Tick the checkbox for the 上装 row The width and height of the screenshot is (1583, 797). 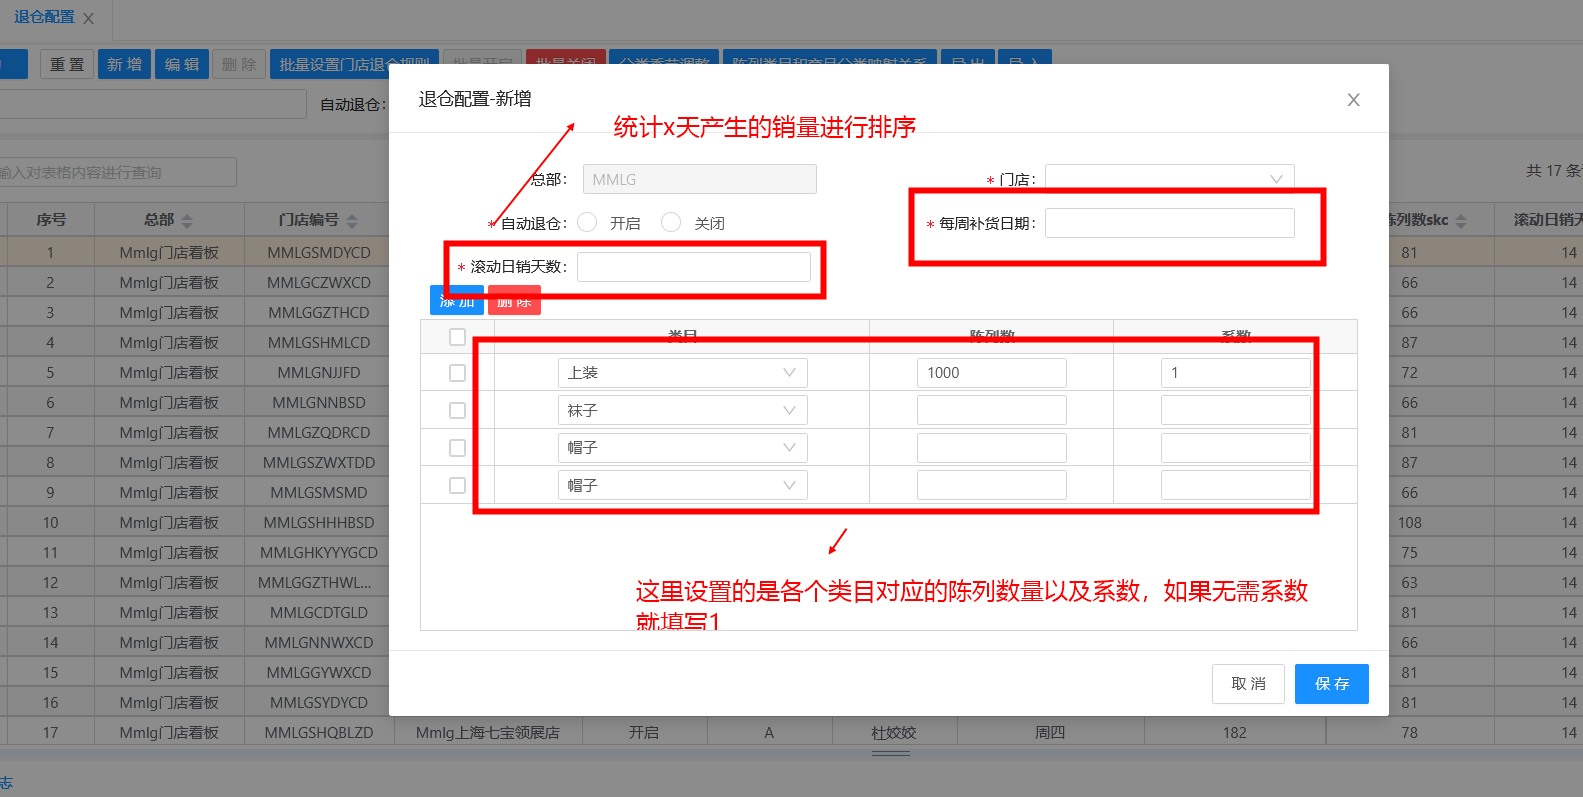click(x=457, y=373)
